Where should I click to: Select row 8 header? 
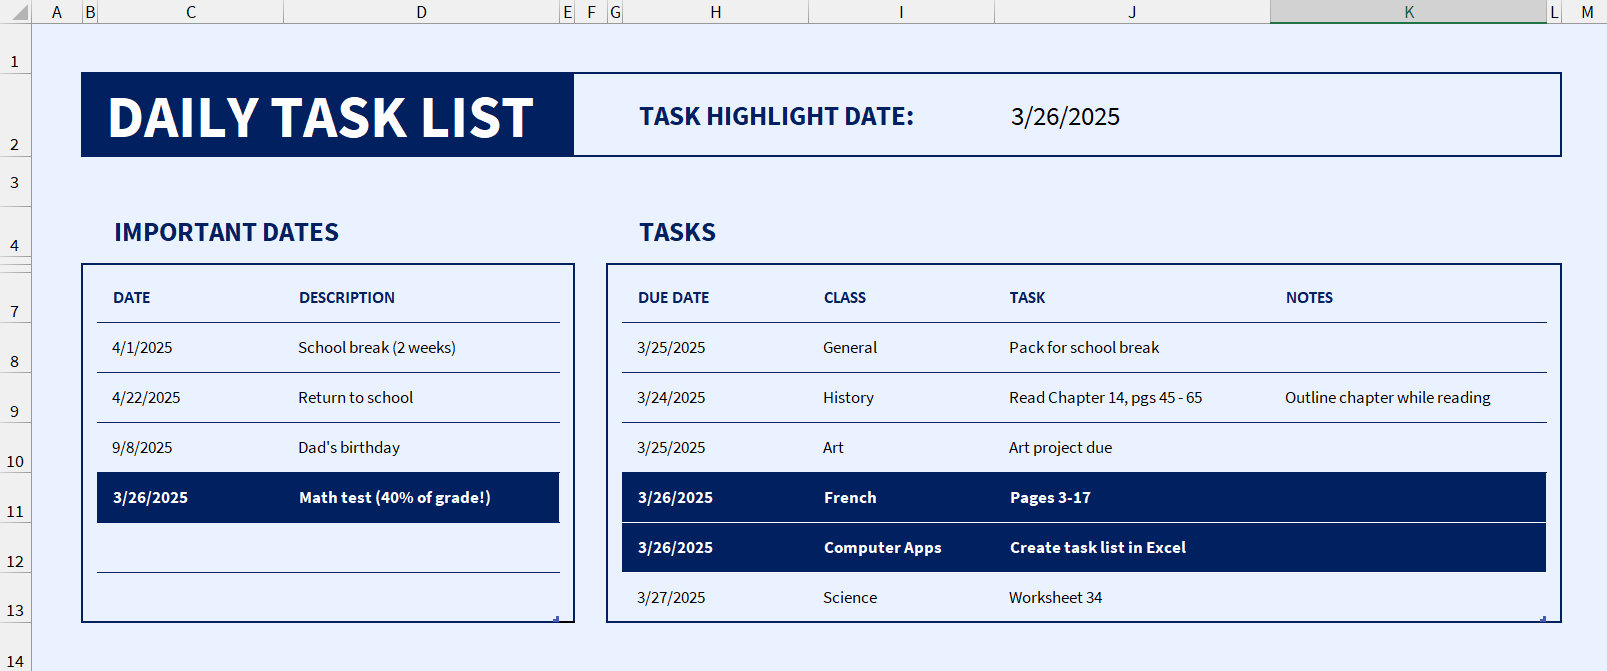point(15,348)
